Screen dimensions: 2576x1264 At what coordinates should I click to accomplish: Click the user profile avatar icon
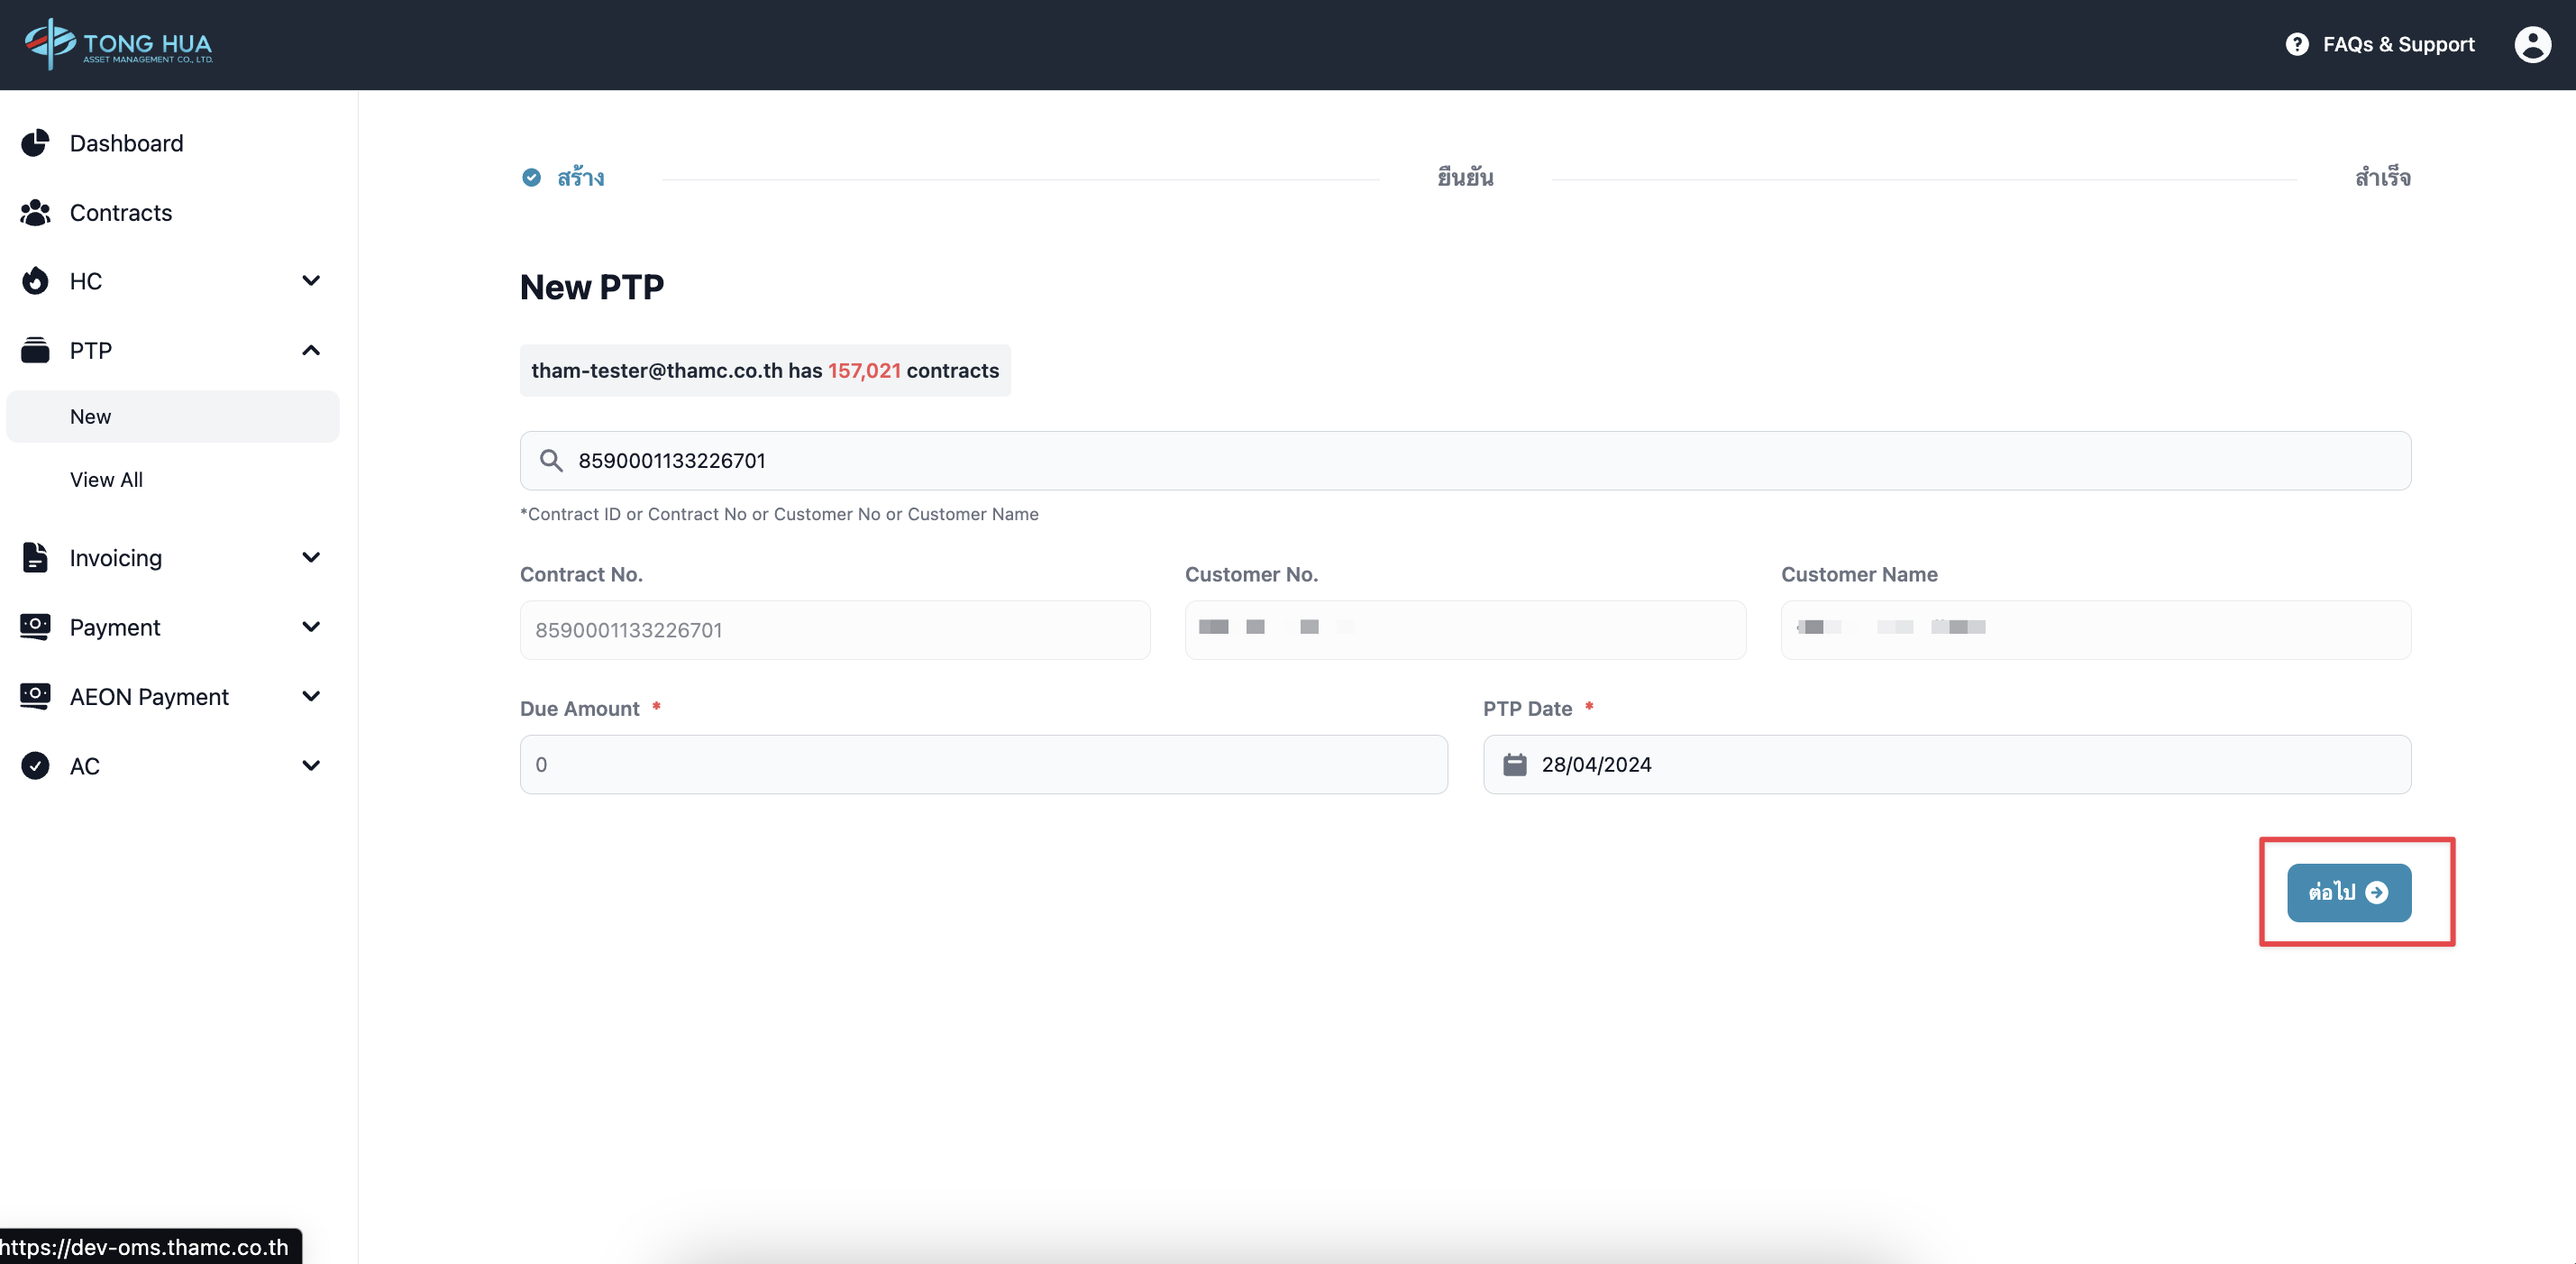pos(2531,44)
